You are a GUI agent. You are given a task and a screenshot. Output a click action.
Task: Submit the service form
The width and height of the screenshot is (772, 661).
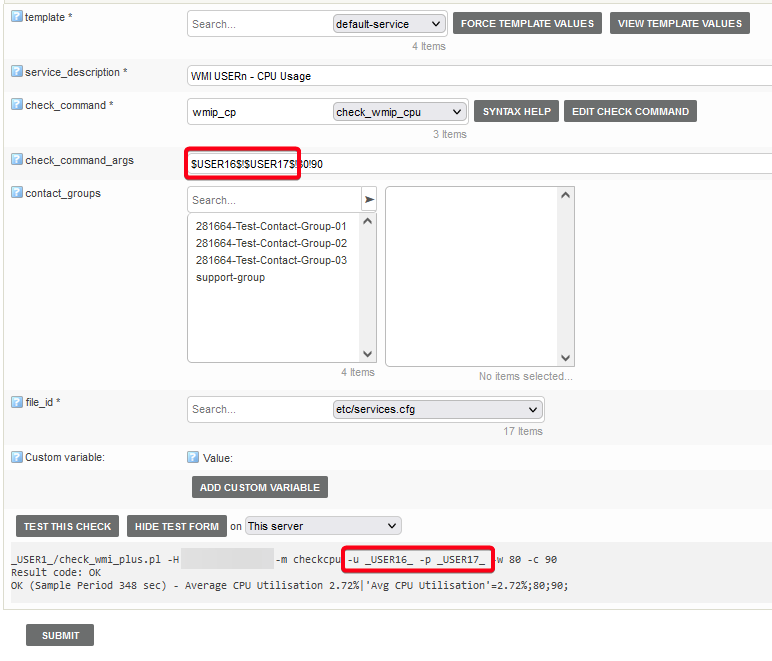60,635
